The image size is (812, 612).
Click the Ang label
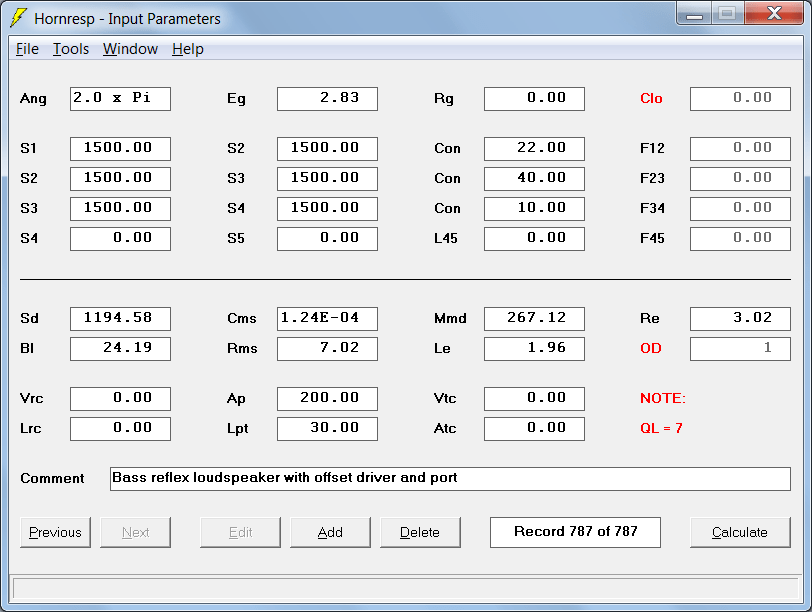[33, 99]
